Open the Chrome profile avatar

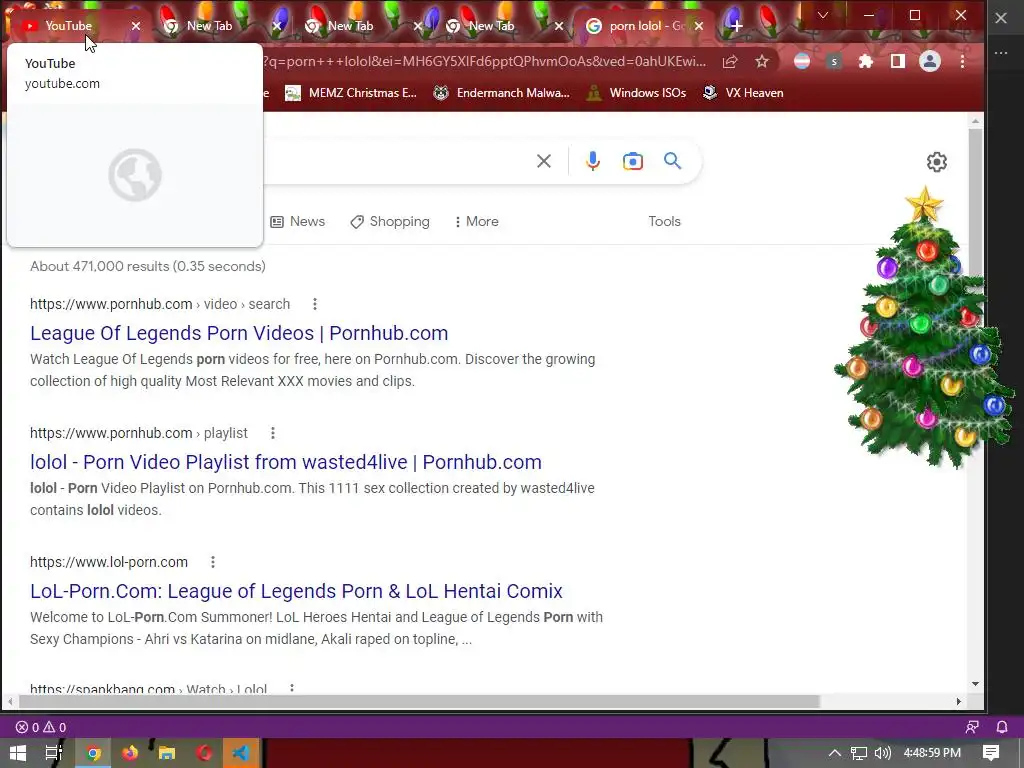click(x=930, y=61)
